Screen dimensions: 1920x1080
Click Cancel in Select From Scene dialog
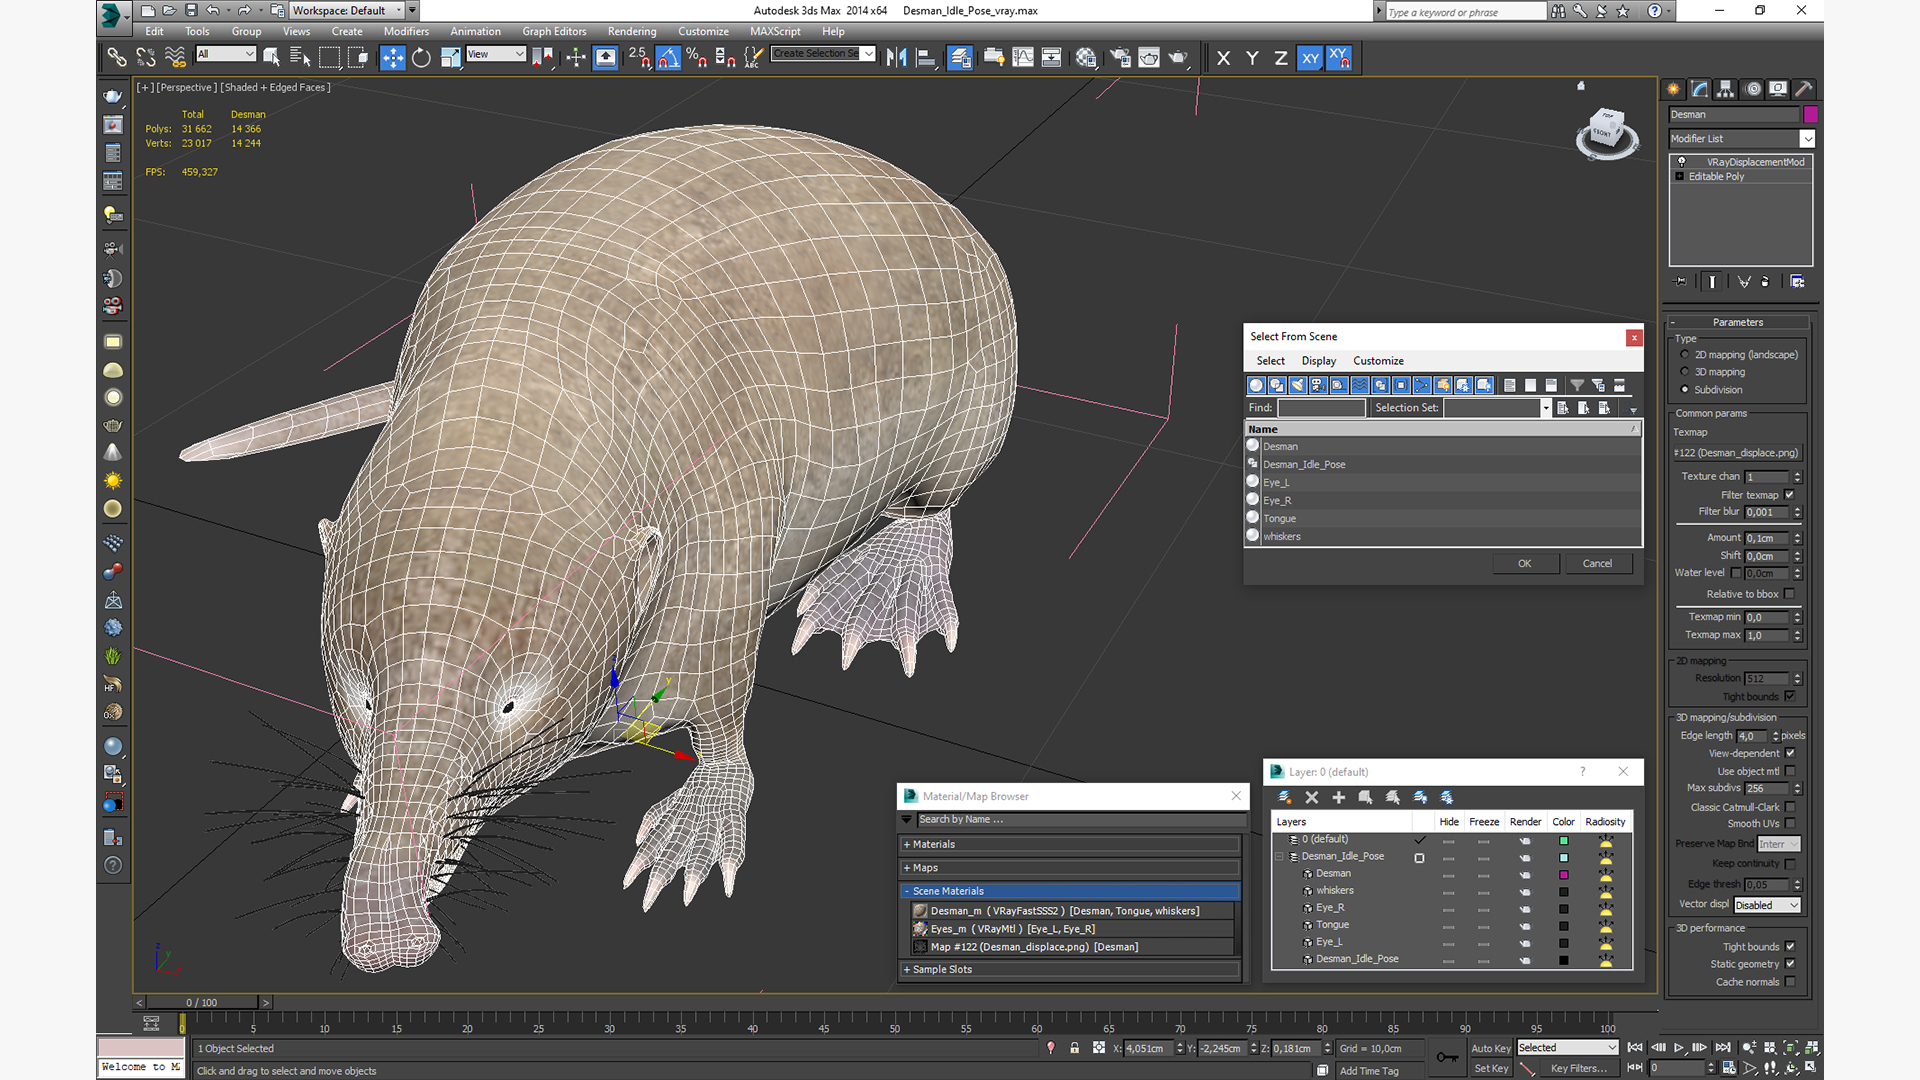(1597, 563)
